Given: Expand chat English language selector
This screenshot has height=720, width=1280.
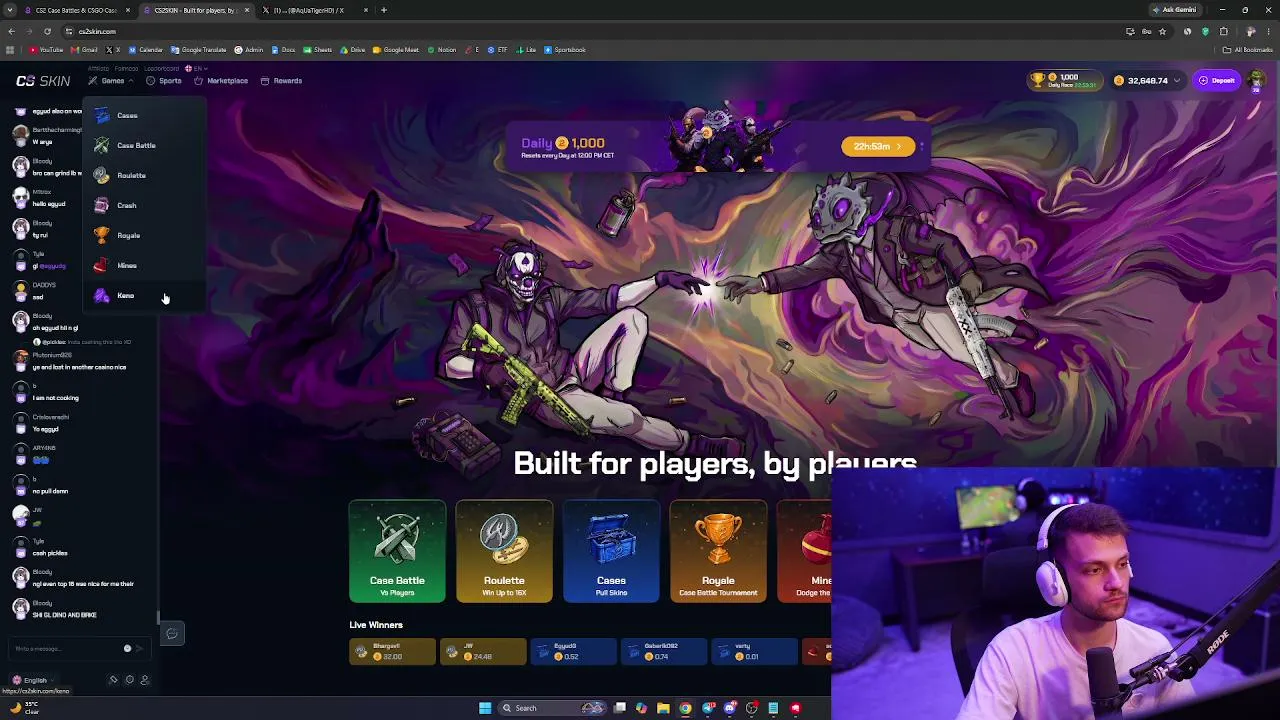Looking at the screenshot, I should pos(32,680).
